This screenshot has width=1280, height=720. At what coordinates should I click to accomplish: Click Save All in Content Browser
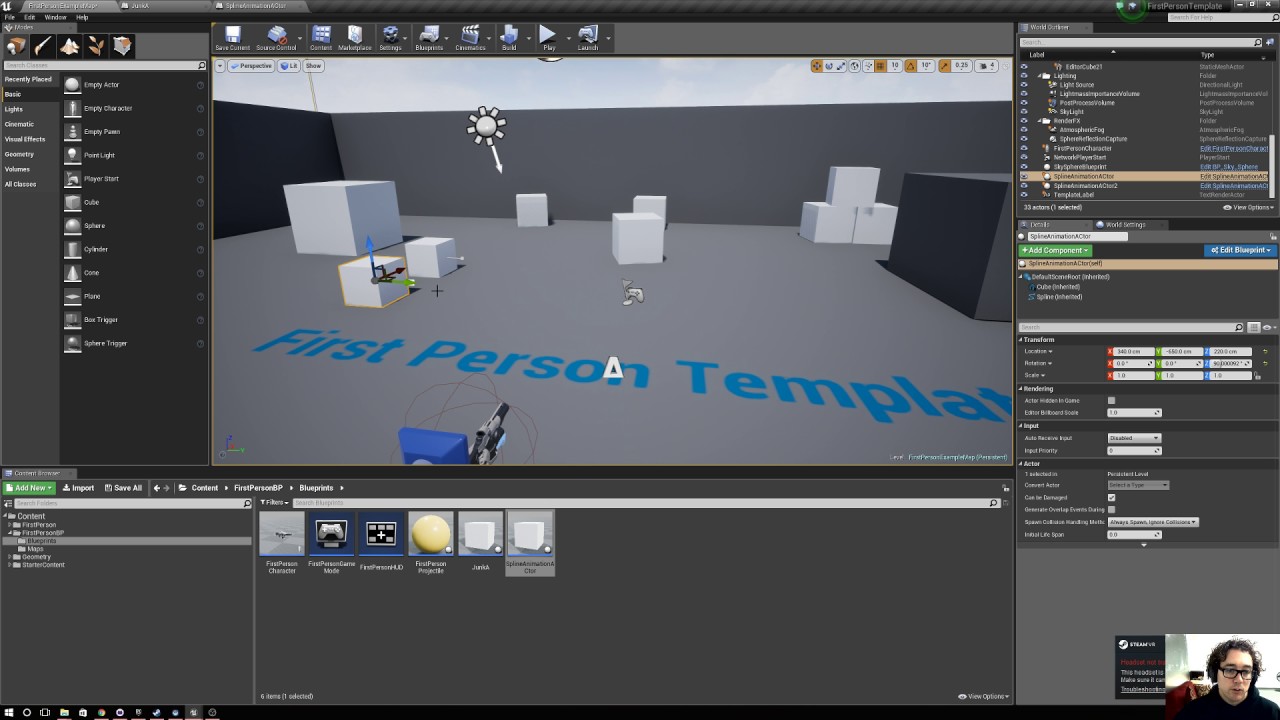point(123,488)
